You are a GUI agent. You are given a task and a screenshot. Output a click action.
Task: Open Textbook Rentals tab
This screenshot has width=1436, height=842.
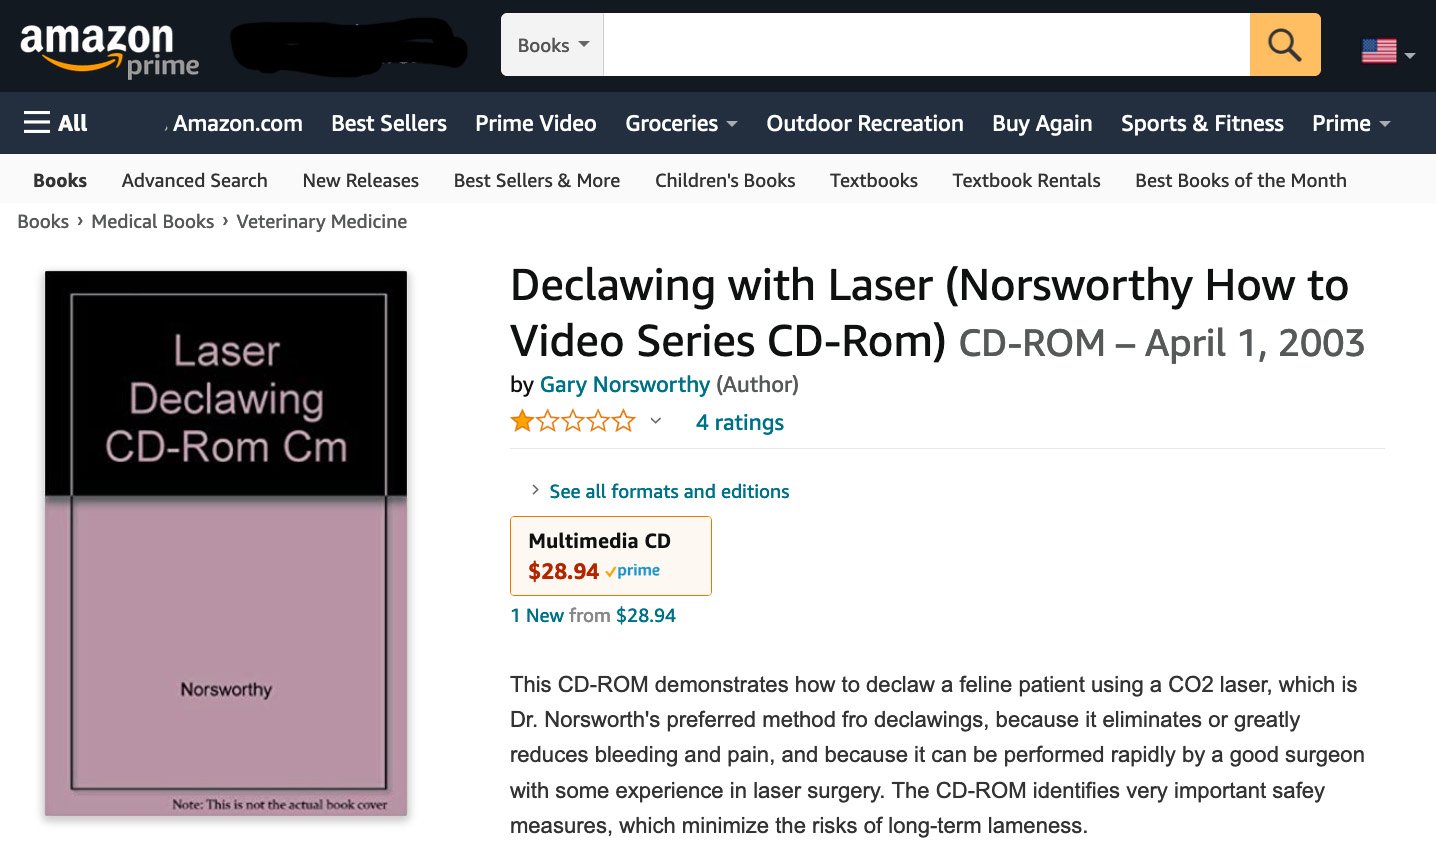click(x=1026, y=180)
